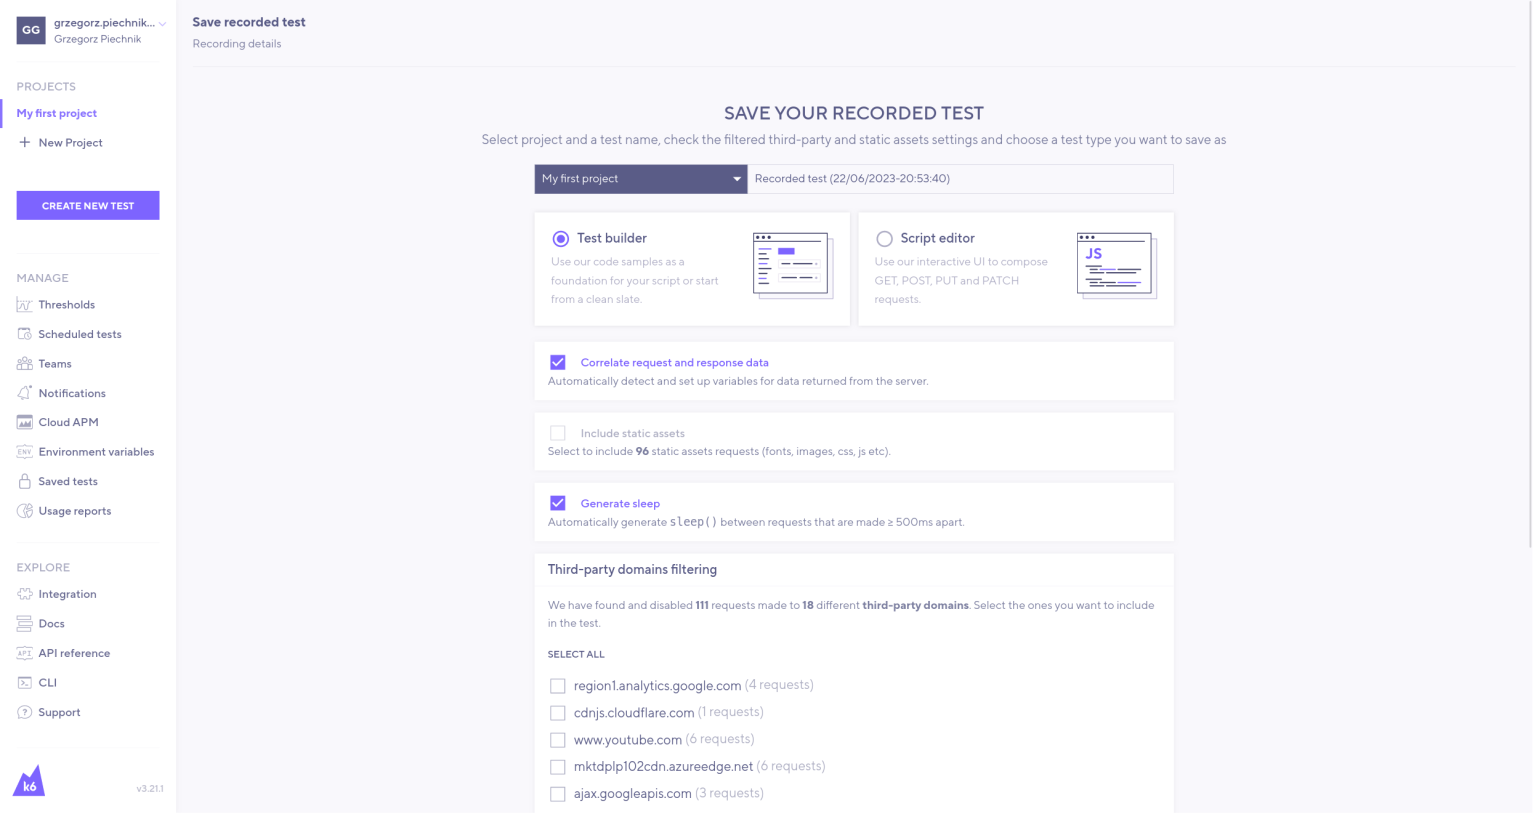The width and height of the screenshot is (1536, 814).
Task: Check the Include static assets checkbox
Action: coord(558,433)
